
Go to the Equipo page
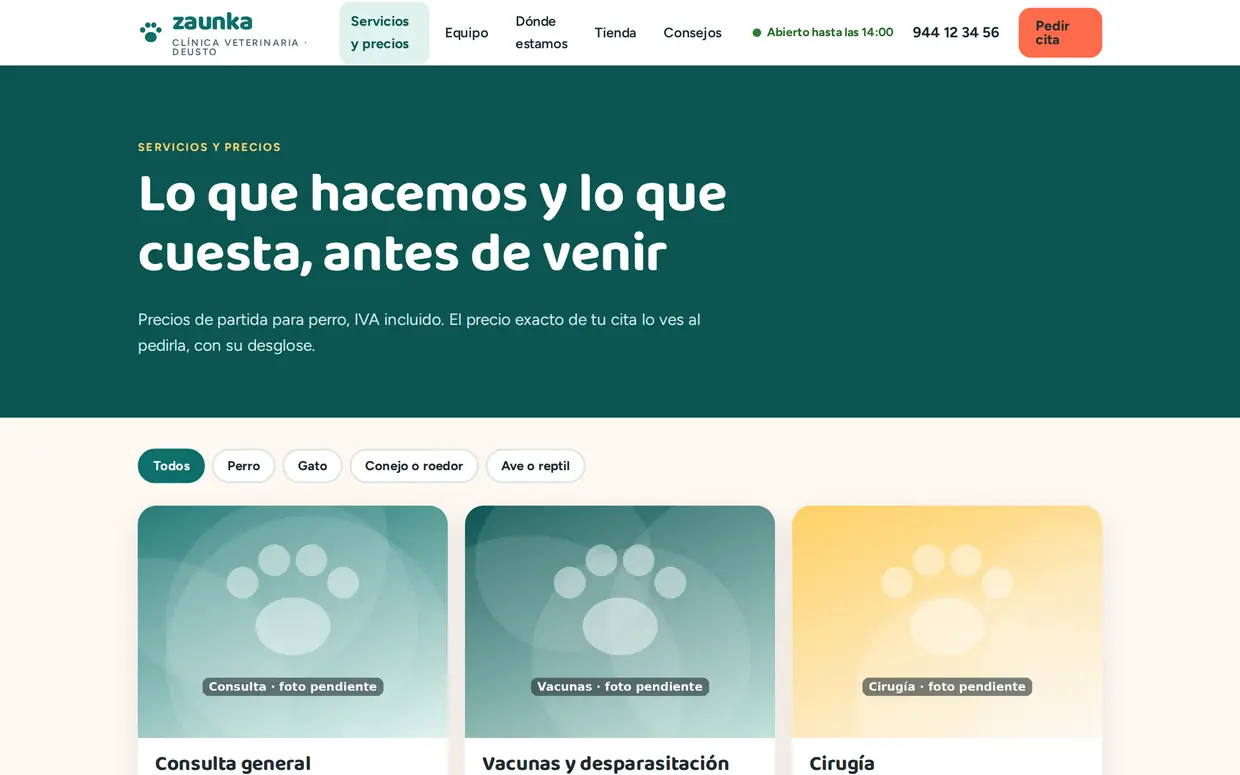coord(466,33)
